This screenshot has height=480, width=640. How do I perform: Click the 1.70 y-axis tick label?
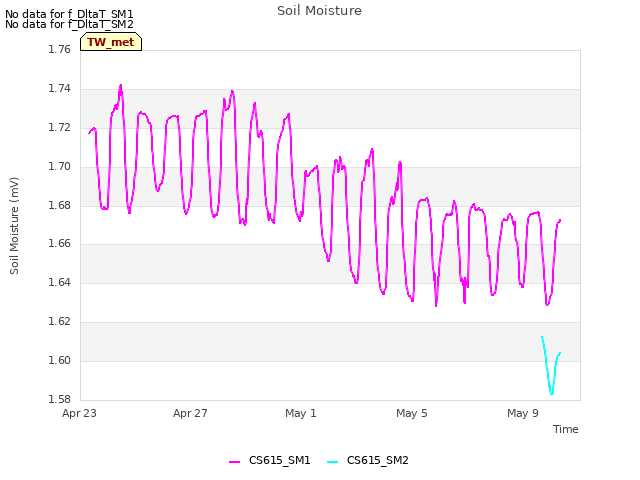point(60,167)
